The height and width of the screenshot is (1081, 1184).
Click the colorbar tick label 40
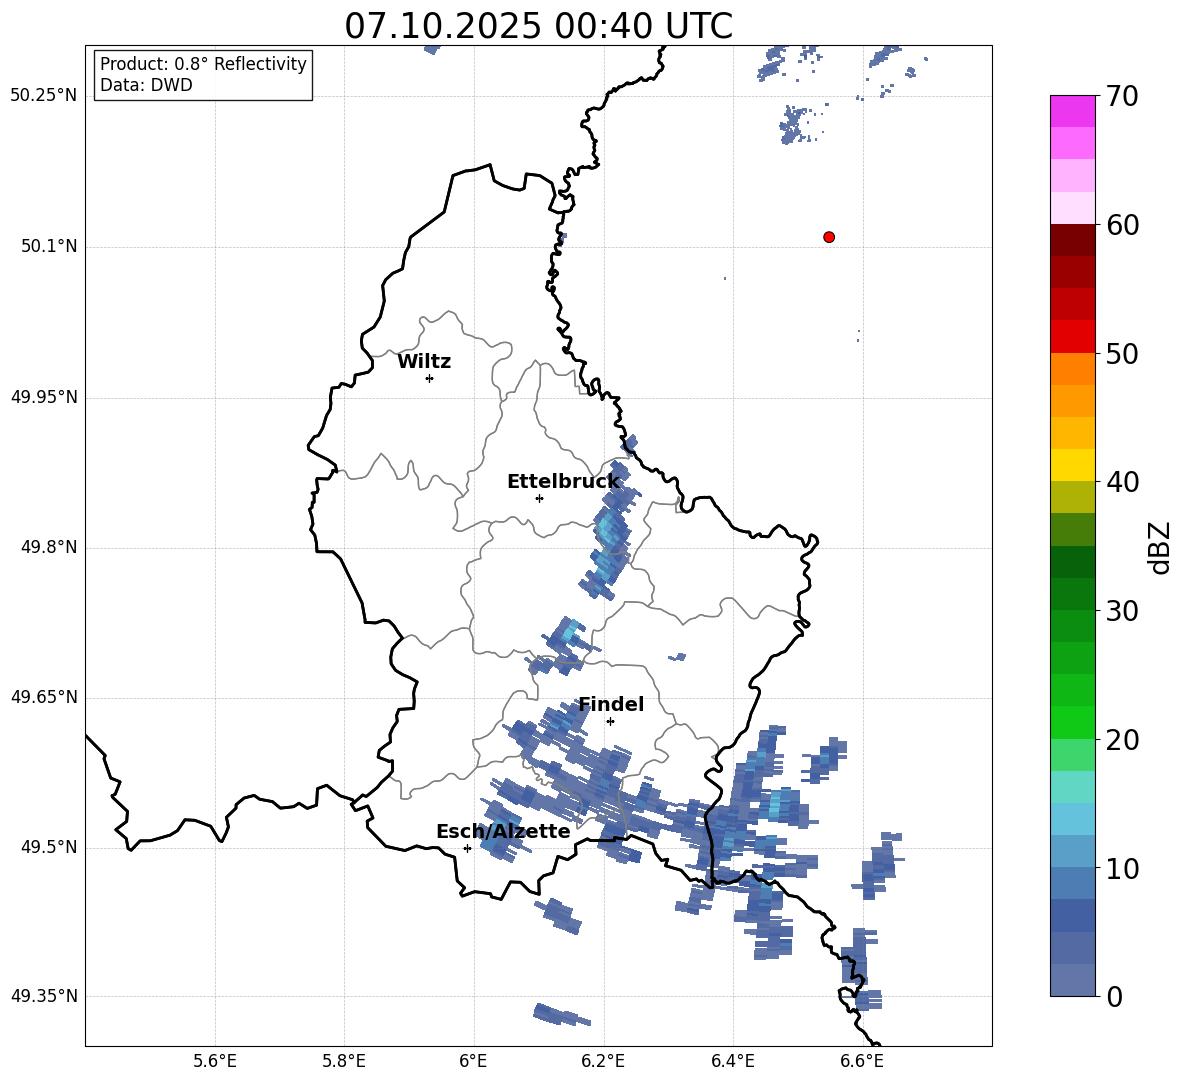(x=1122, y=482)
